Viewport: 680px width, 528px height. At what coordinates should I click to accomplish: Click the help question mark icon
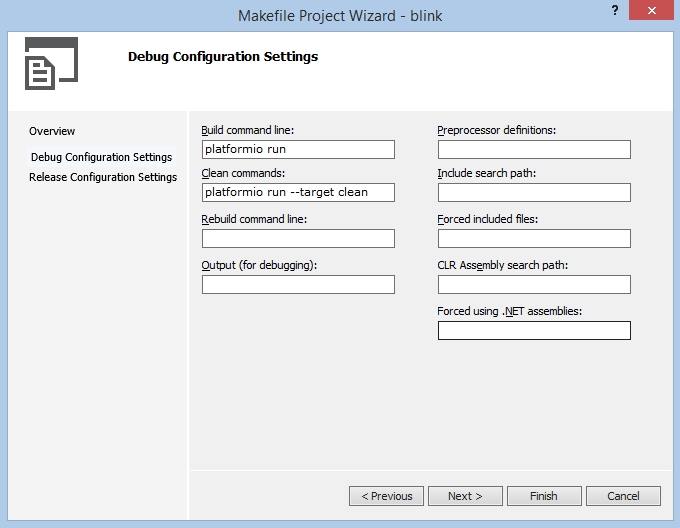(x=615, y=10)
